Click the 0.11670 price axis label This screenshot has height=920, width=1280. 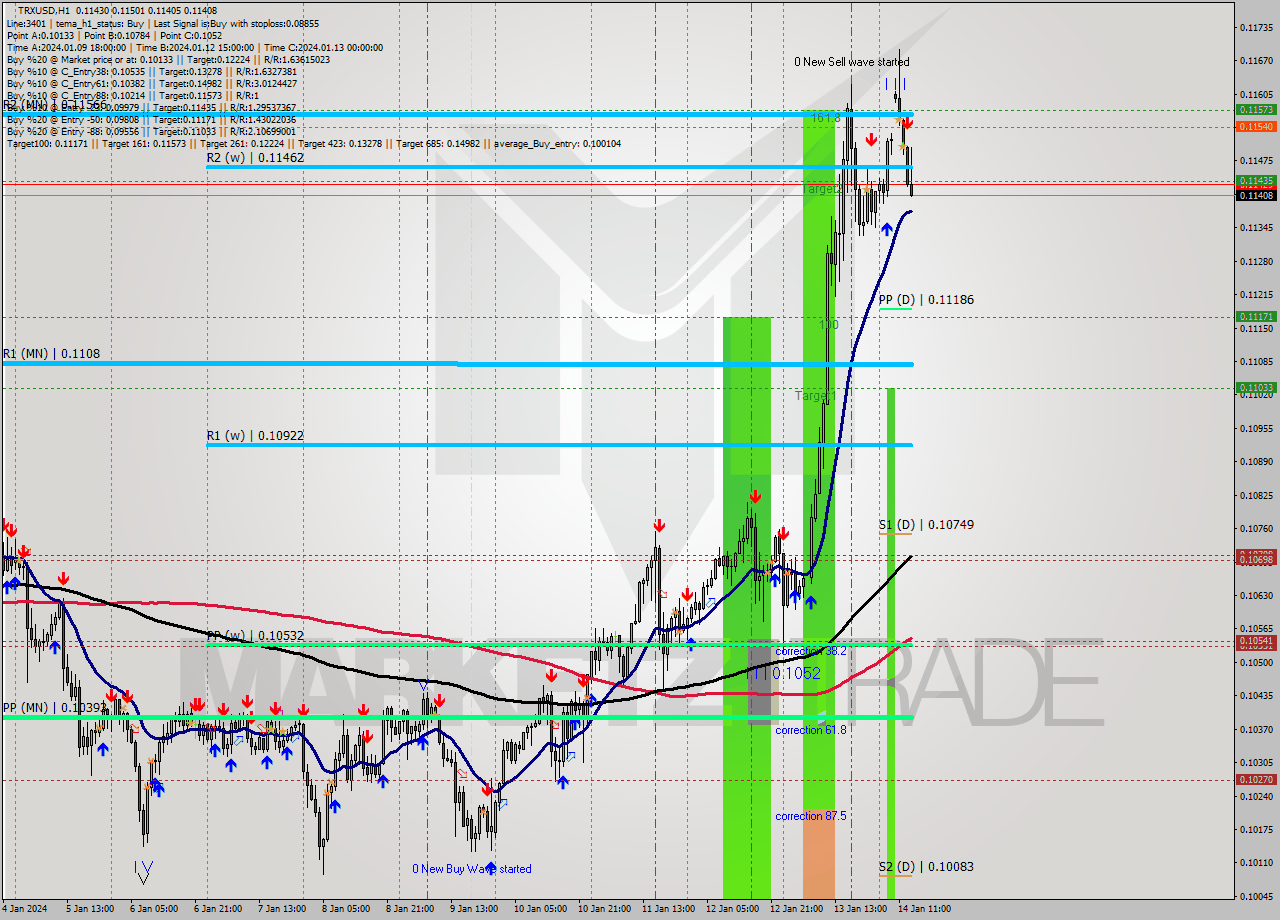(1256, 61)
